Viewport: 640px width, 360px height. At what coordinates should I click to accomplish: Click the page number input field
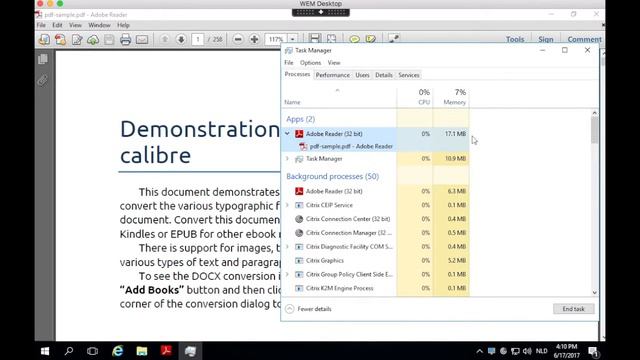click(x=198, y=39)
